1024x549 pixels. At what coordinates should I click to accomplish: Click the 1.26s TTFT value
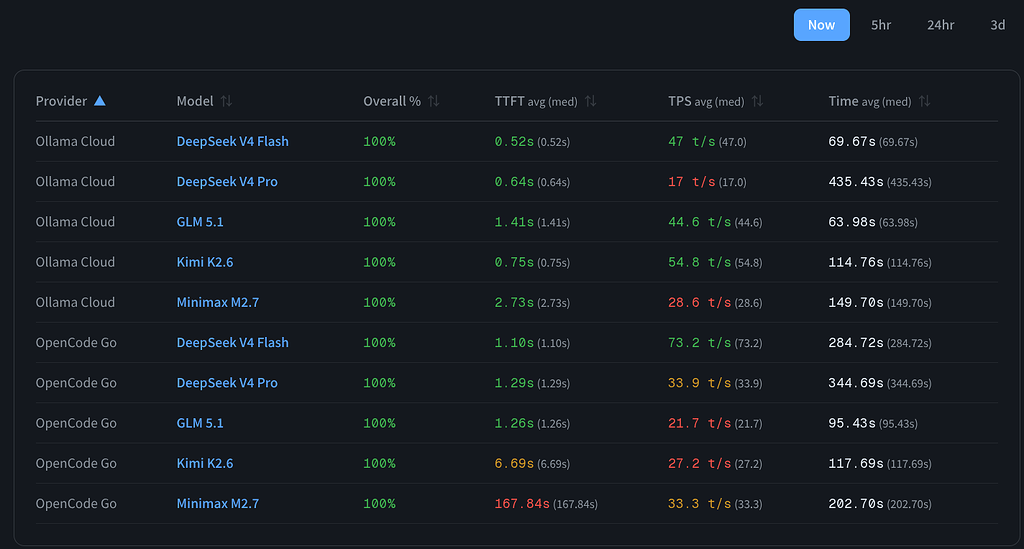(514, 423)
